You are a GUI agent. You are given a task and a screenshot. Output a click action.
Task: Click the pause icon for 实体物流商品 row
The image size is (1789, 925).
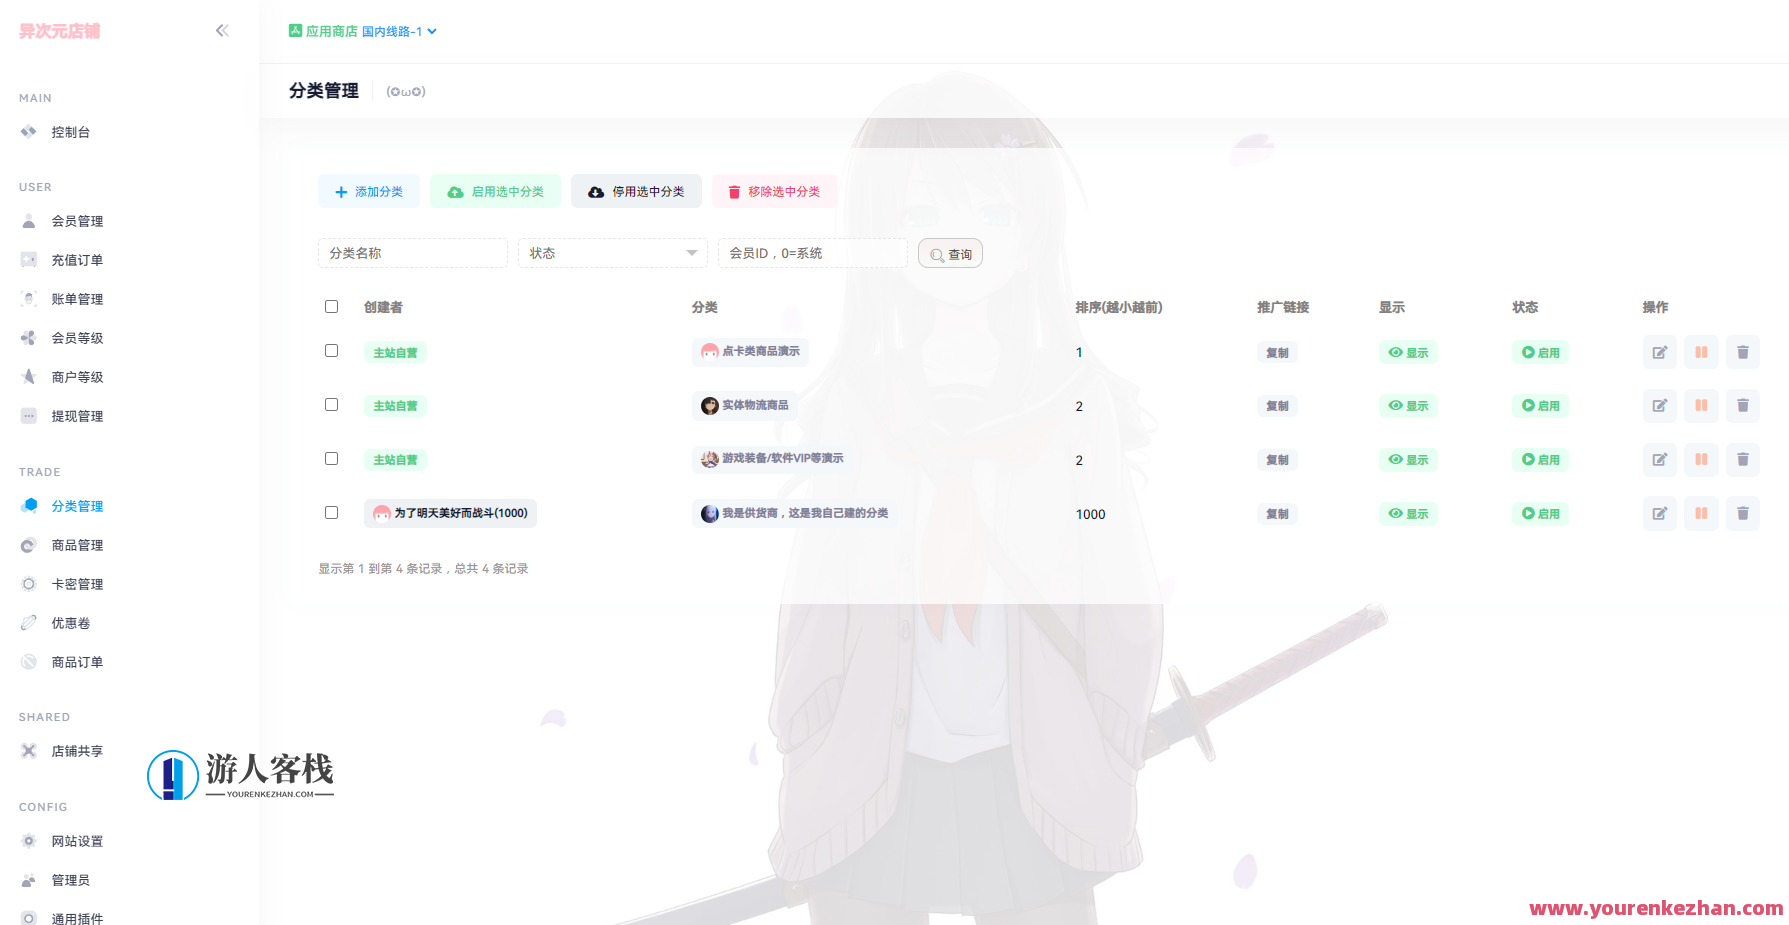1701,406
